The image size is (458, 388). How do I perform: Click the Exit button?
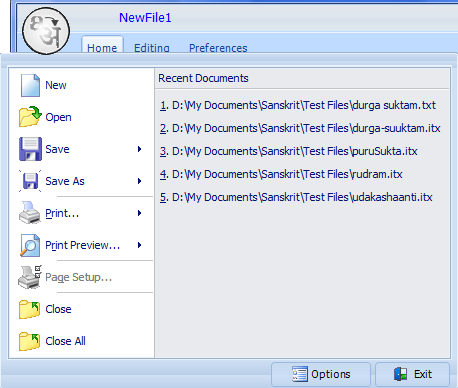click(x=413, y=374)
